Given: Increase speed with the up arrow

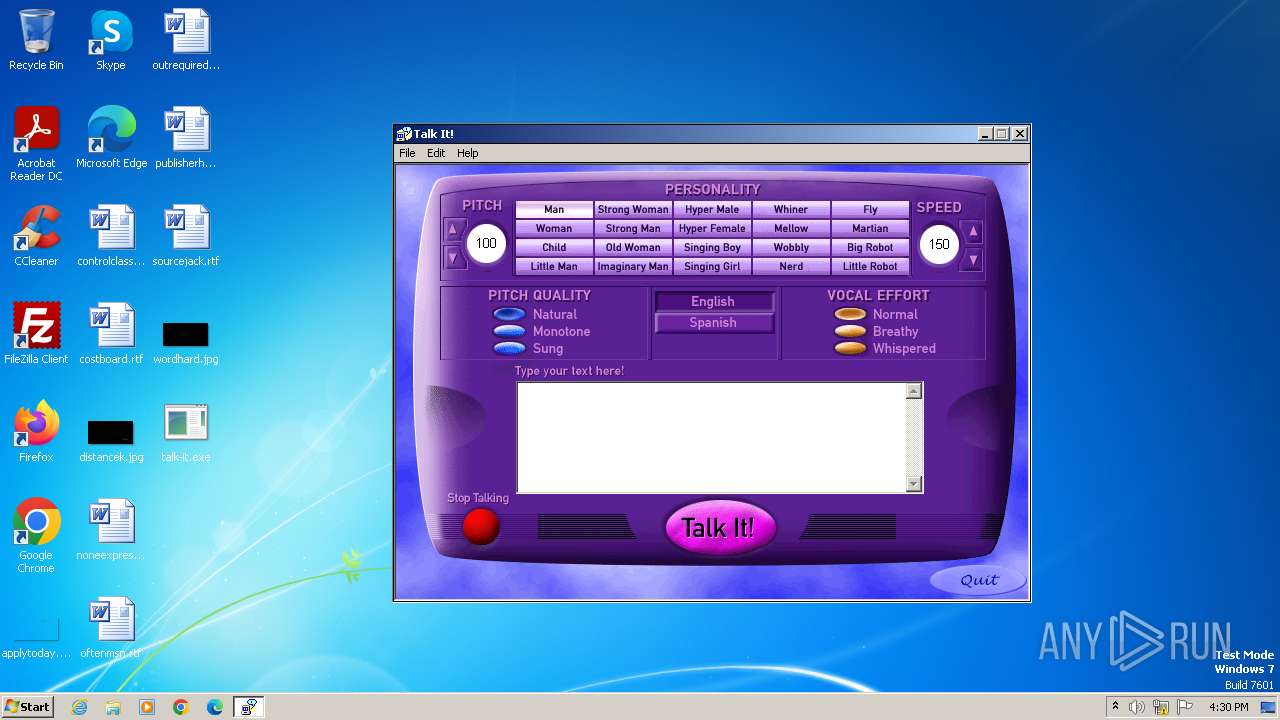Looking at the screenshot, I should click(973, 232).
